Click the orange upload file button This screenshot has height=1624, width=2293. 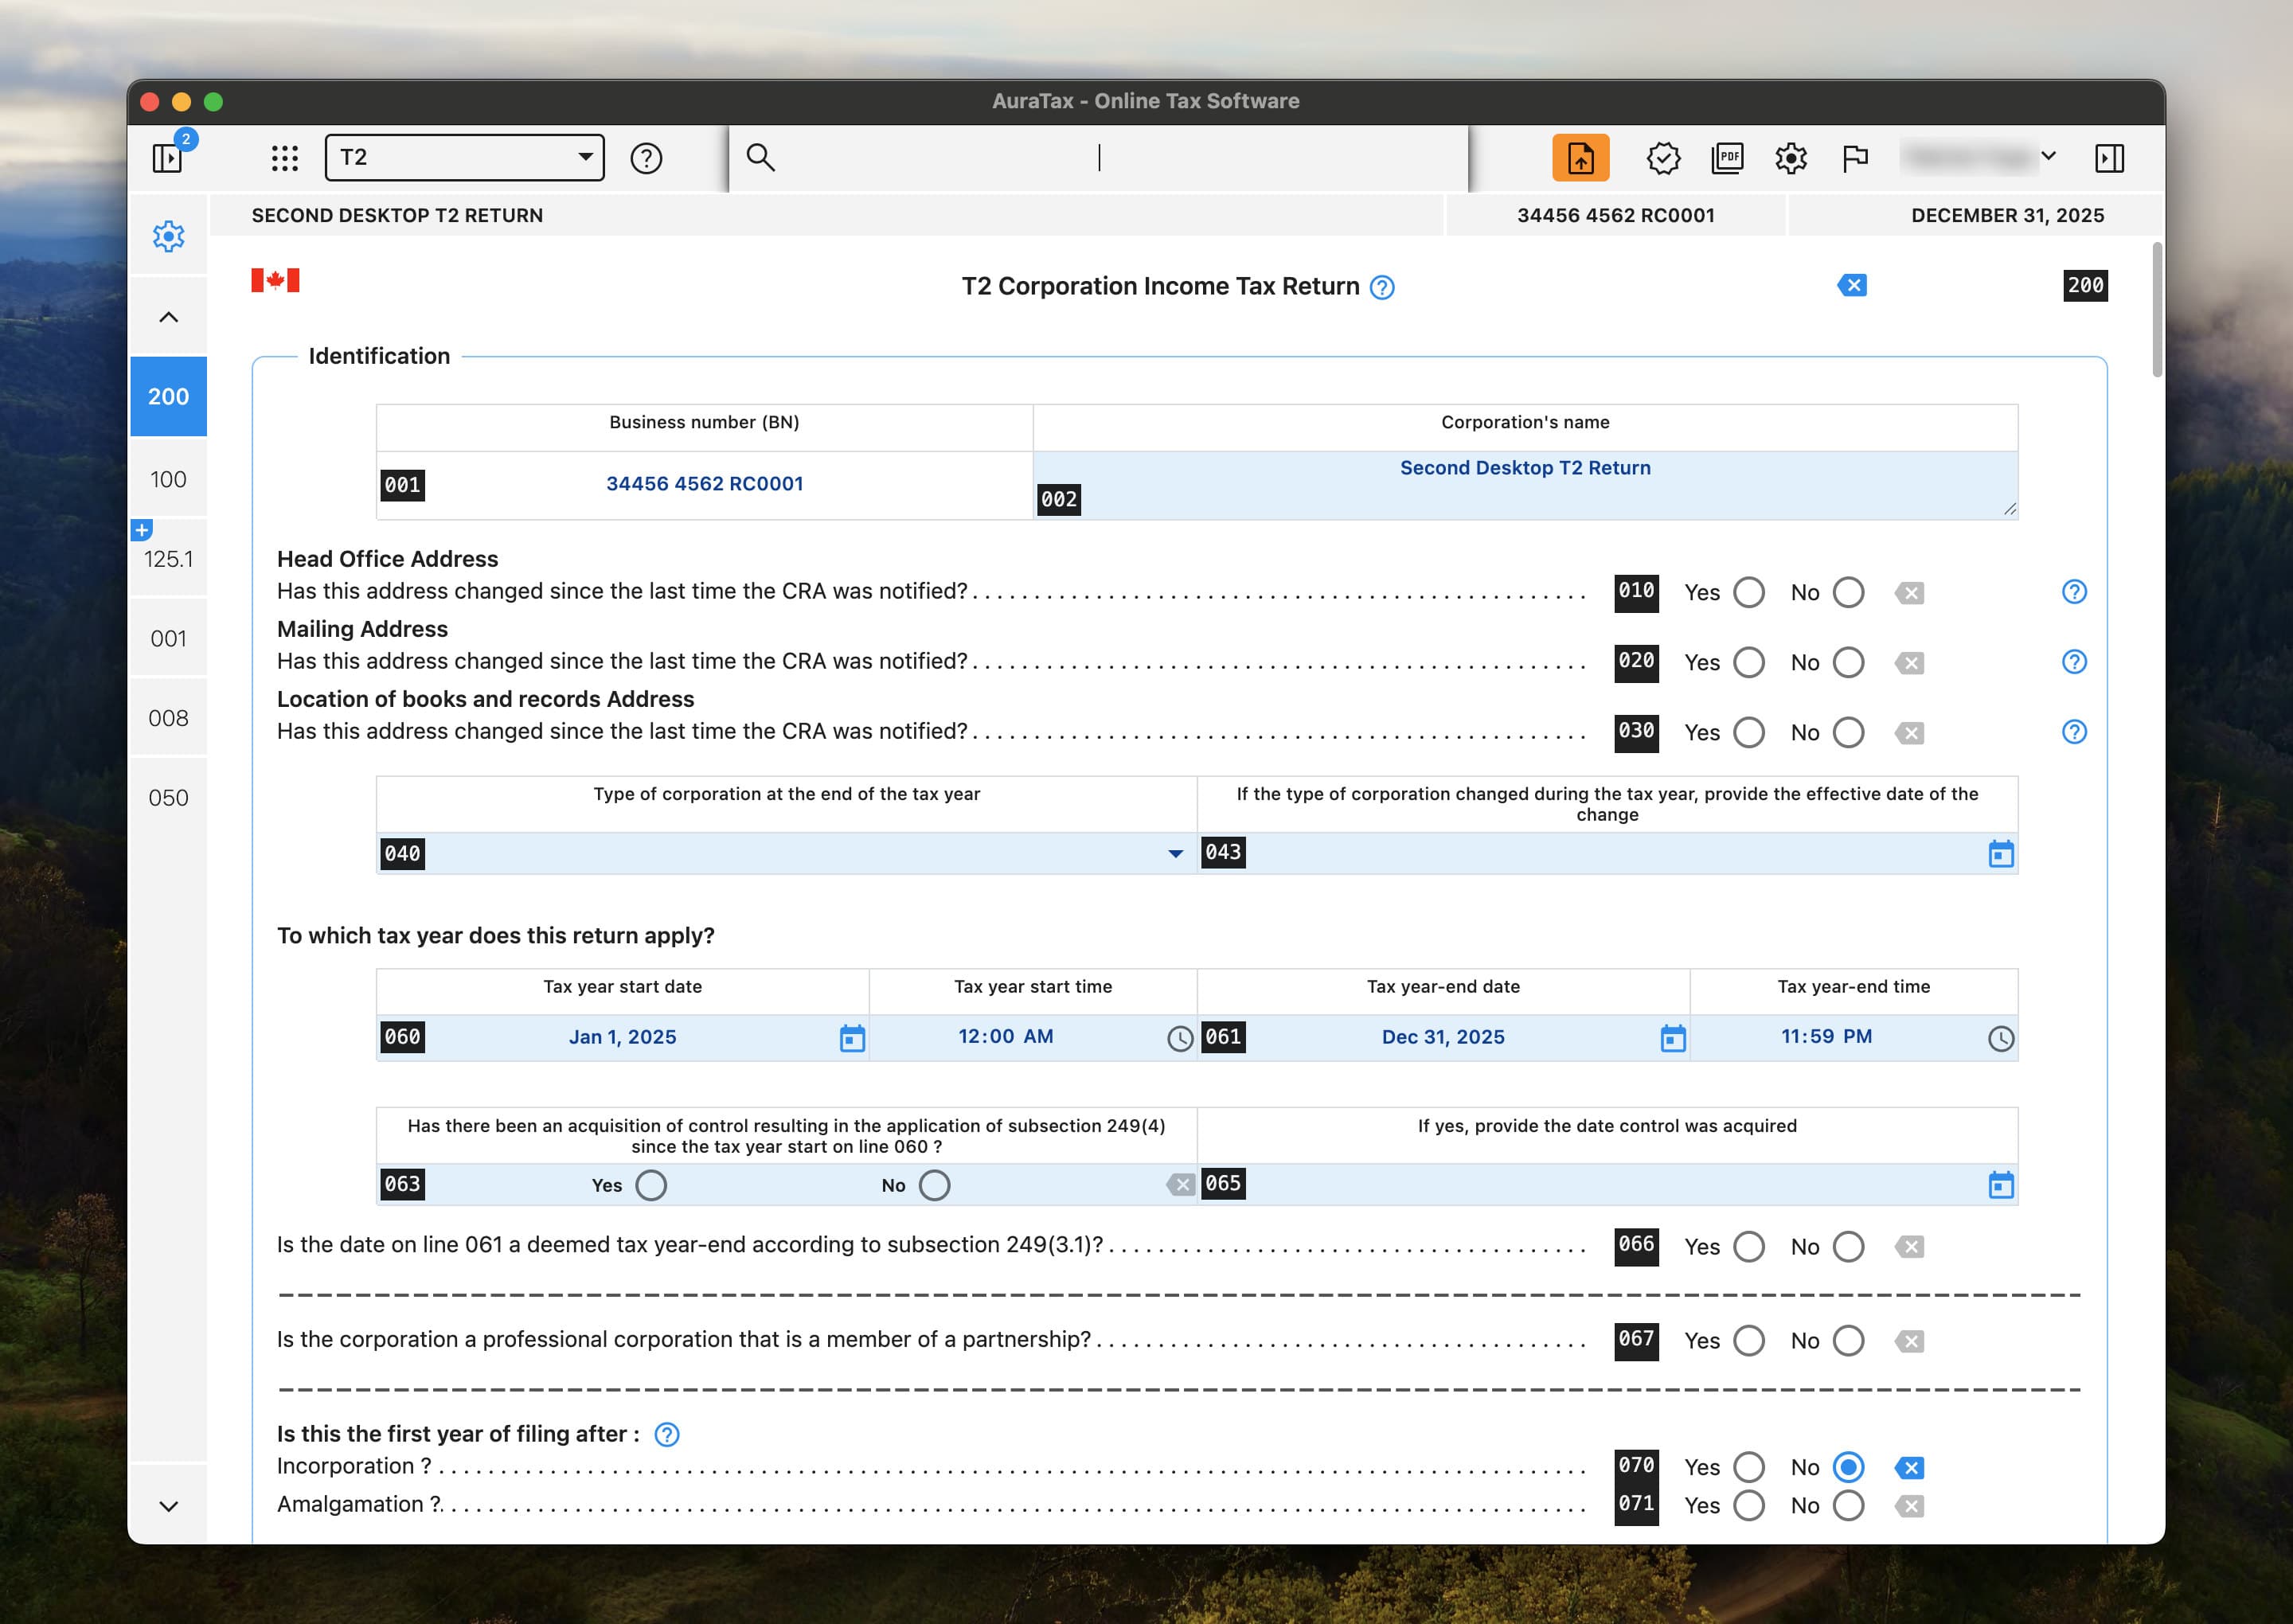tap(1580, 158)
